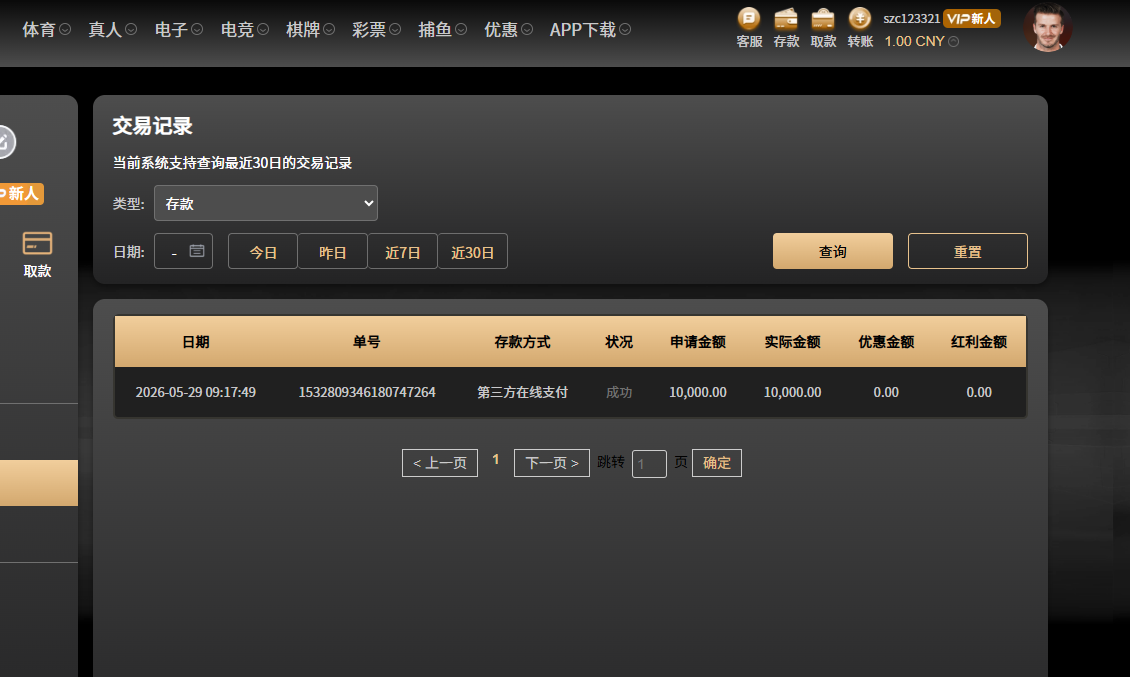Open the 转账 transfer icon in header
This screenshot has width=1130, height=677.
[860, 28]
